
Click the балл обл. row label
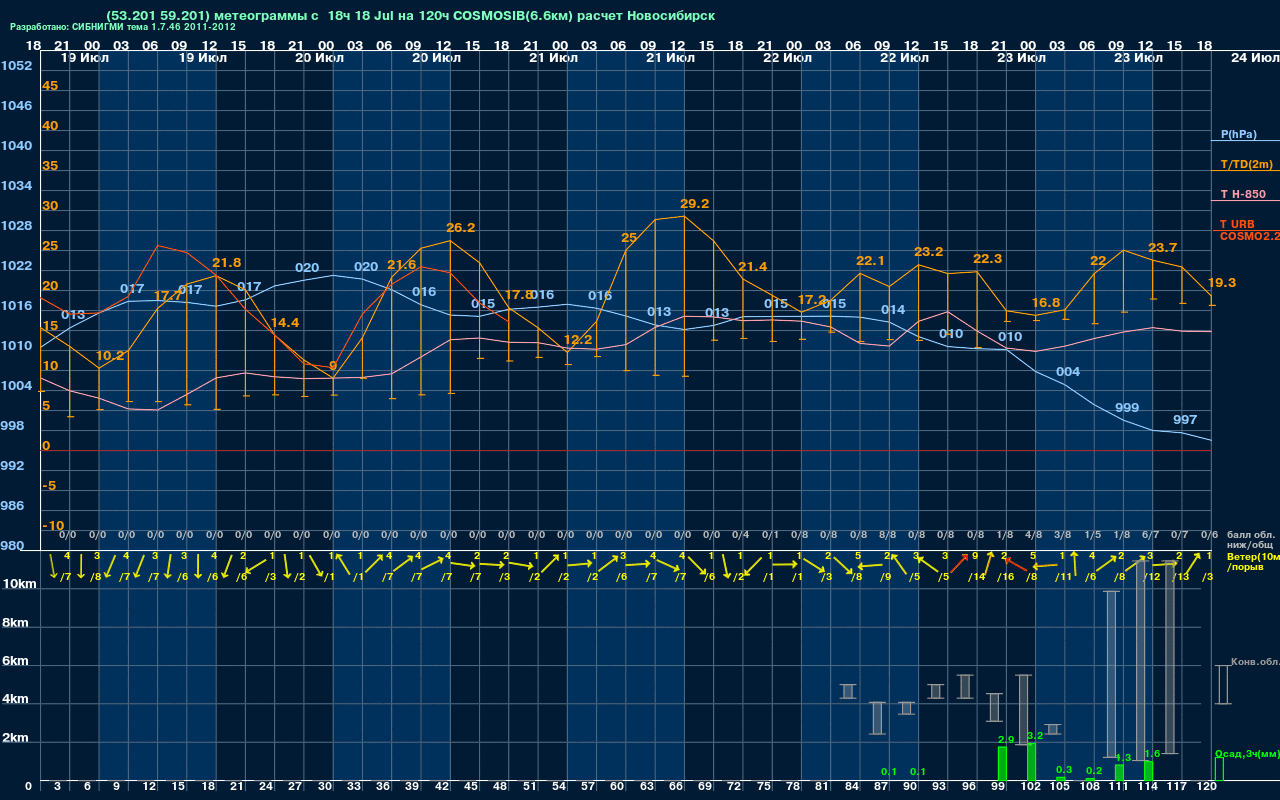coord(1251,535)
